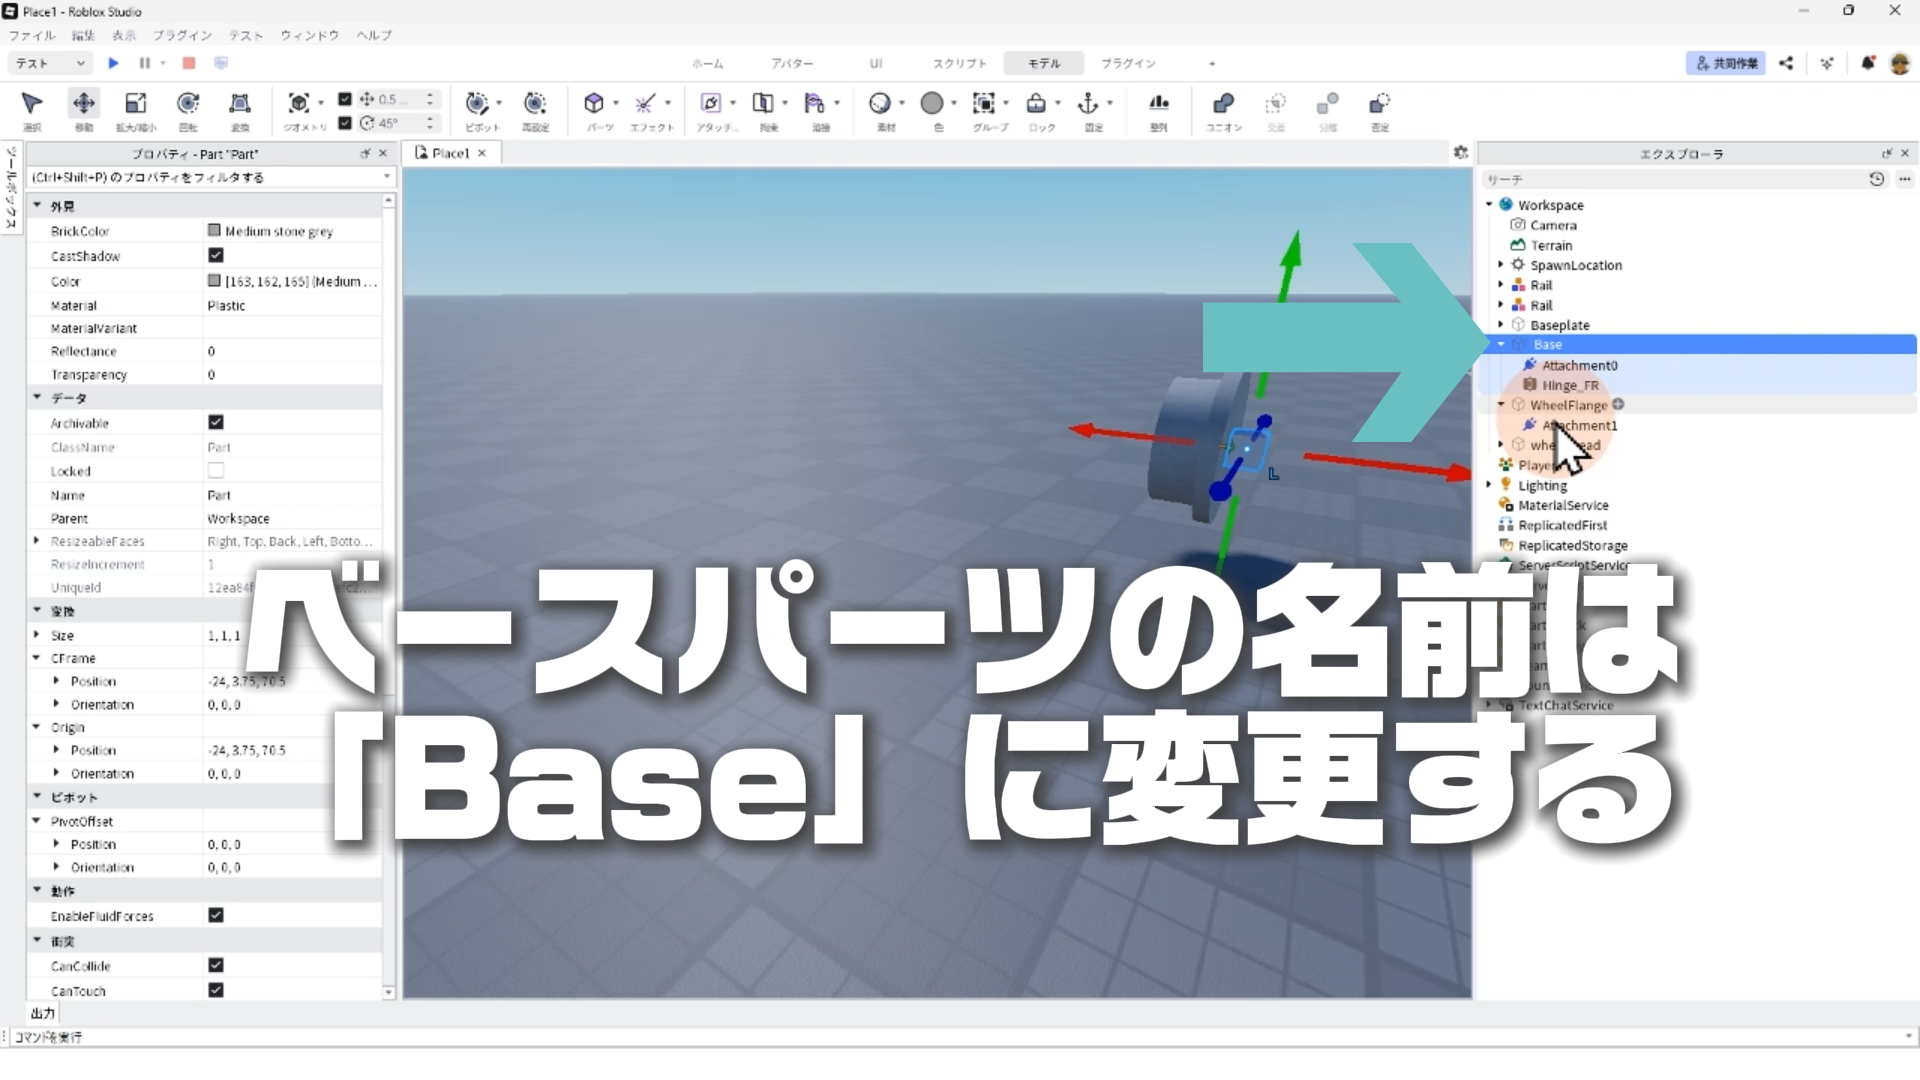Toggle the CastShadow checkbox
The height and width of the screenshot is (1080, 1920).
point(216,256)
